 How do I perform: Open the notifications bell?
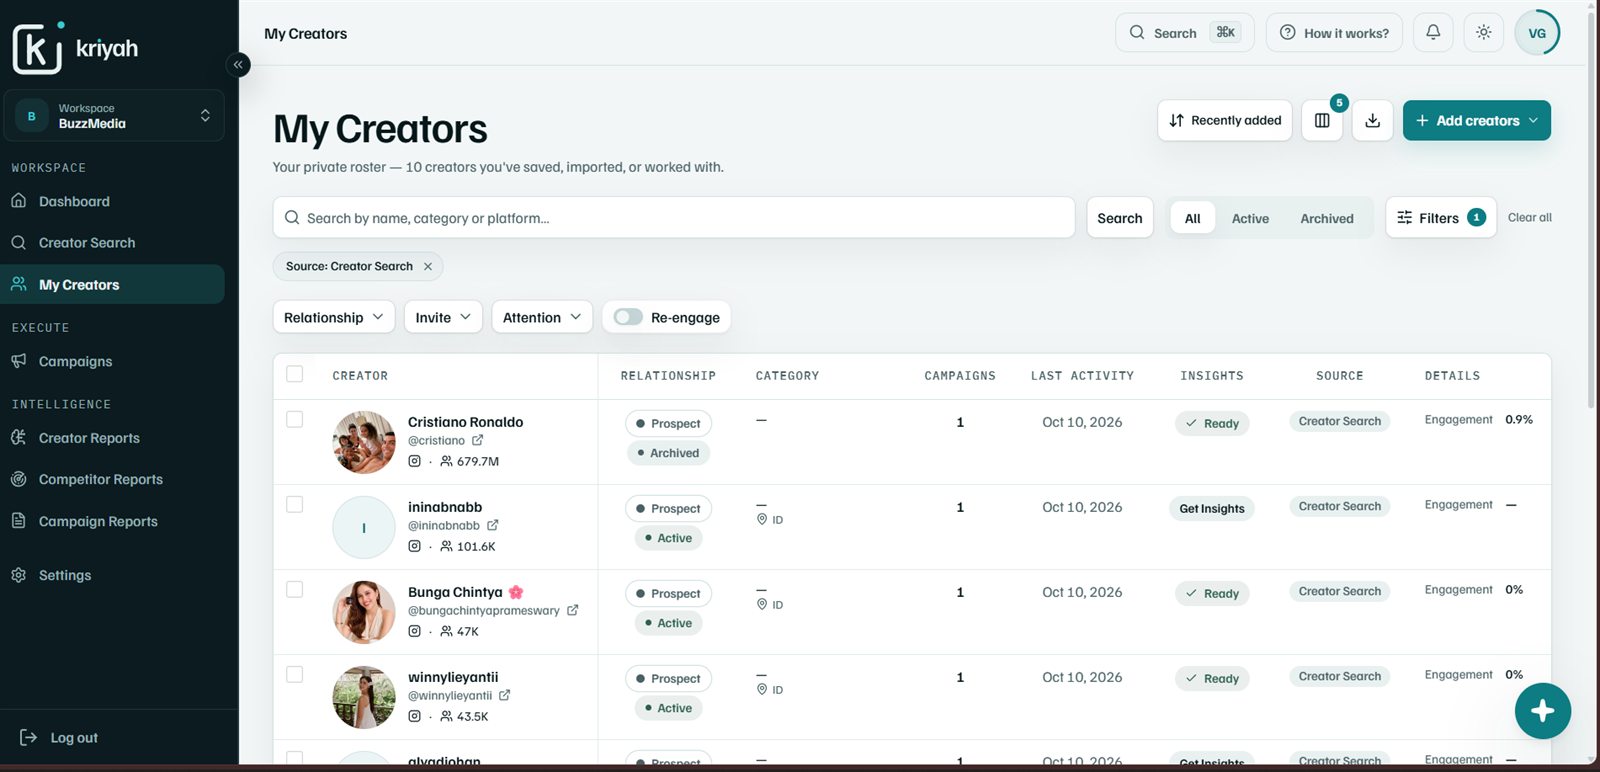pyautogui.click(x=1433, y=33)
